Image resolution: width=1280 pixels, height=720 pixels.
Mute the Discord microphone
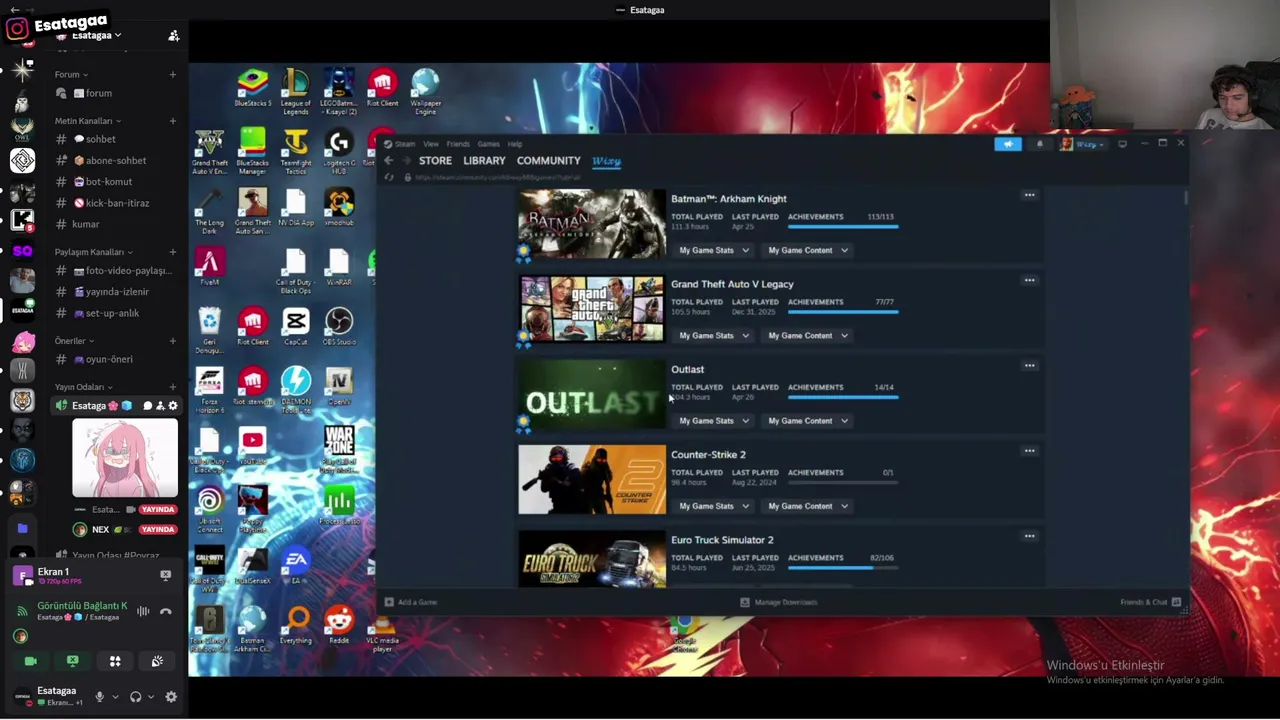tap(99, 697)
